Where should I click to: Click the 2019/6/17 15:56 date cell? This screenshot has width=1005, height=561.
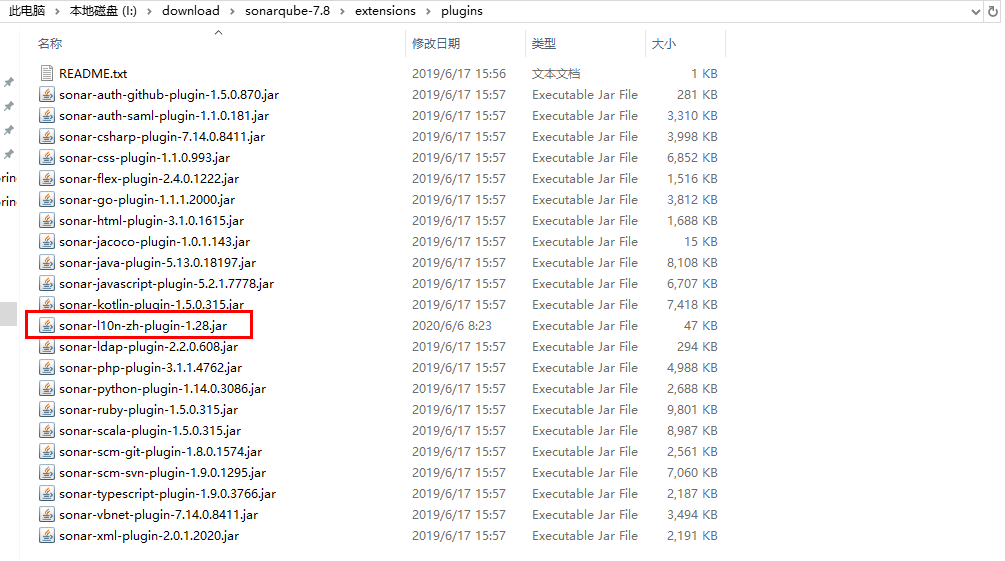point(459,74)
